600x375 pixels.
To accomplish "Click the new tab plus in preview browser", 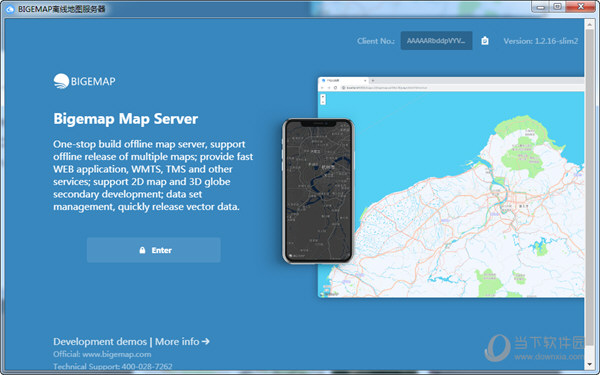I will [373, 81].
